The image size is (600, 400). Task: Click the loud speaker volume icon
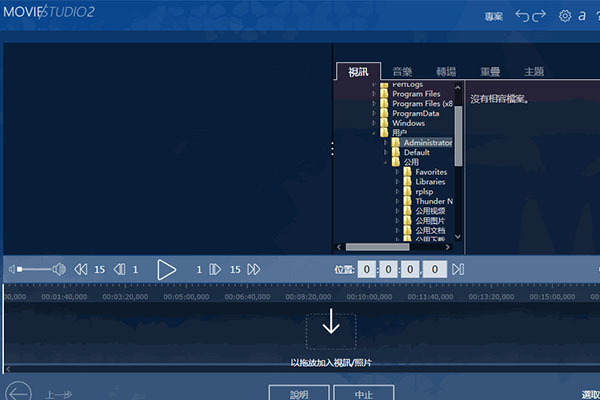pos(59,269)
